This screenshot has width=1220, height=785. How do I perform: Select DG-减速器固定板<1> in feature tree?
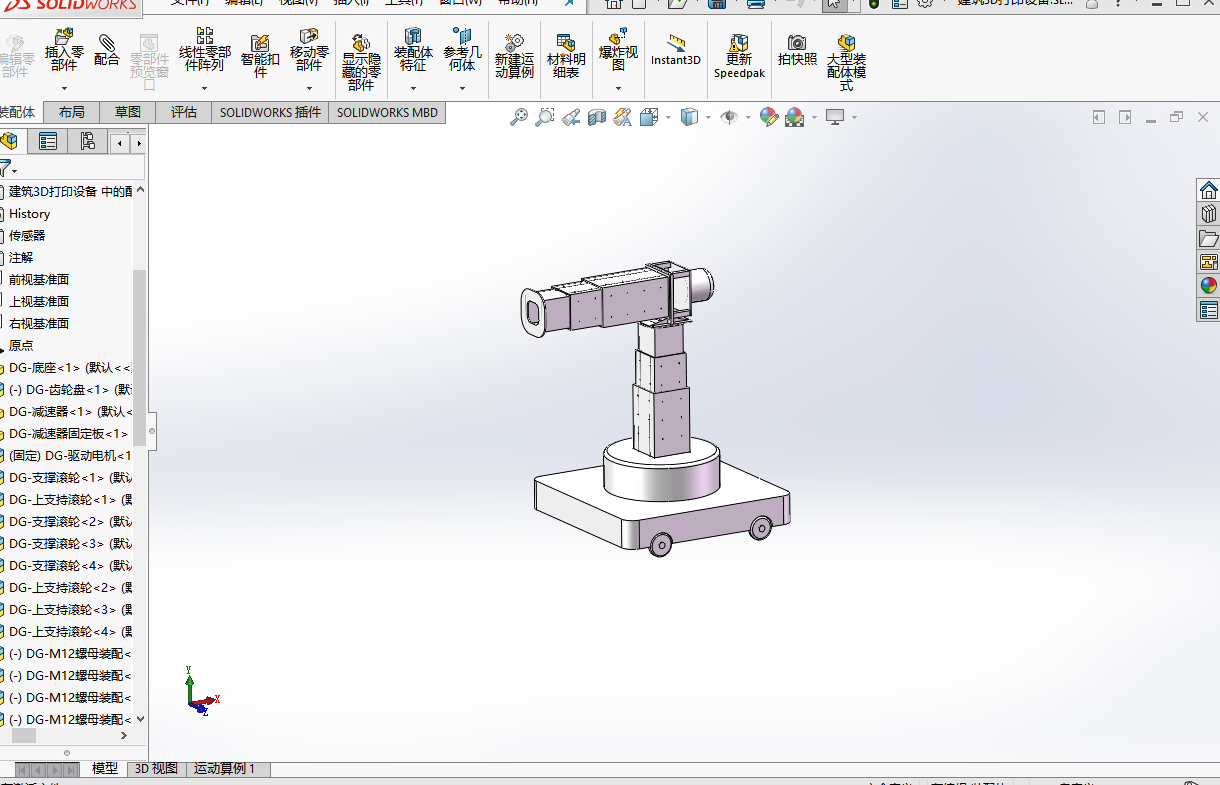(68, 434)
